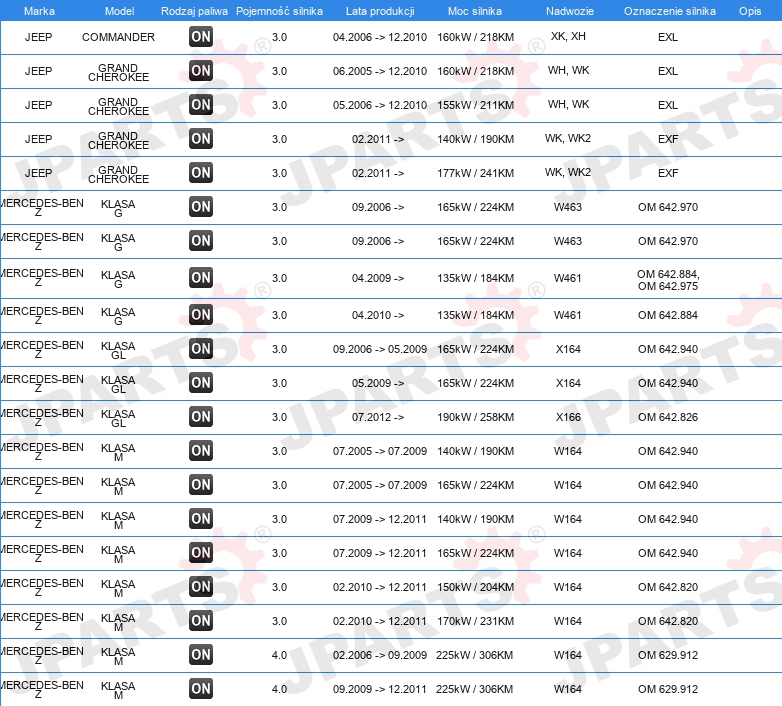Click the Oznaczenie silnika column header
This screenshot has width=782, height=706.
click(670, 11)
